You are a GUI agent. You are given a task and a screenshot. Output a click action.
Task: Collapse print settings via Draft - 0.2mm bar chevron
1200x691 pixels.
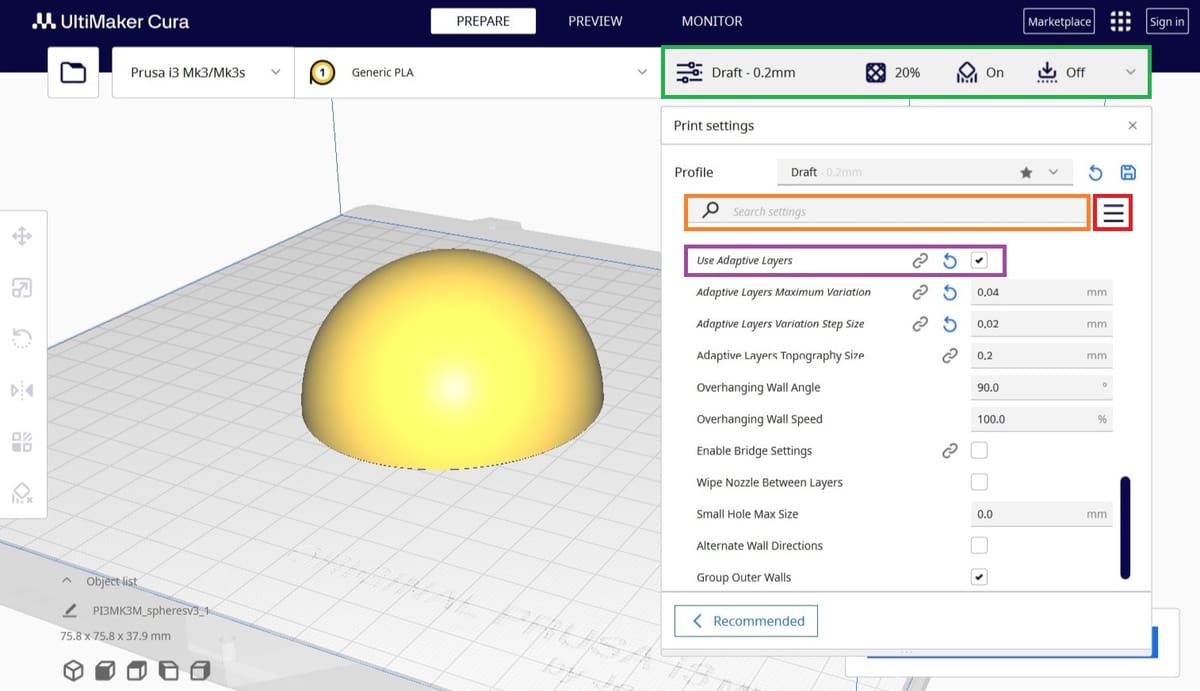[x=1130, y=72]
